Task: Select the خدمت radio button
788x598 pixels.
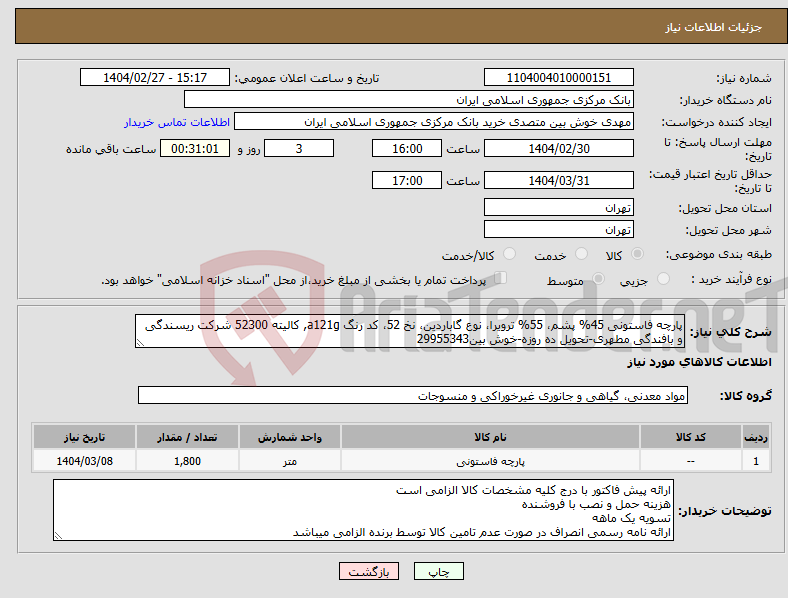Action: tap(581, 254)
